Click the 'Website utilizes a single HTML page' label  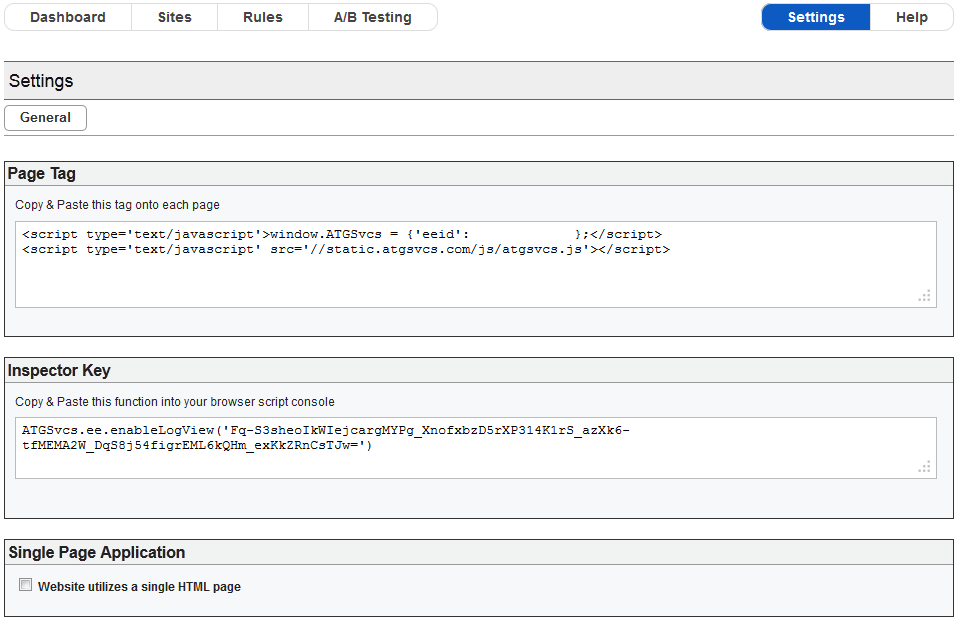pos(139,587)
